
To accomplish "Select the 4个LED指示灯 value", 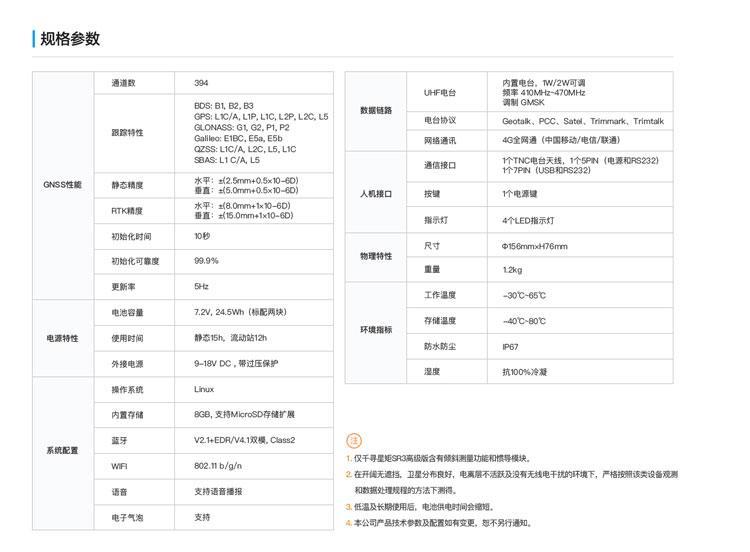I will 528,221.
